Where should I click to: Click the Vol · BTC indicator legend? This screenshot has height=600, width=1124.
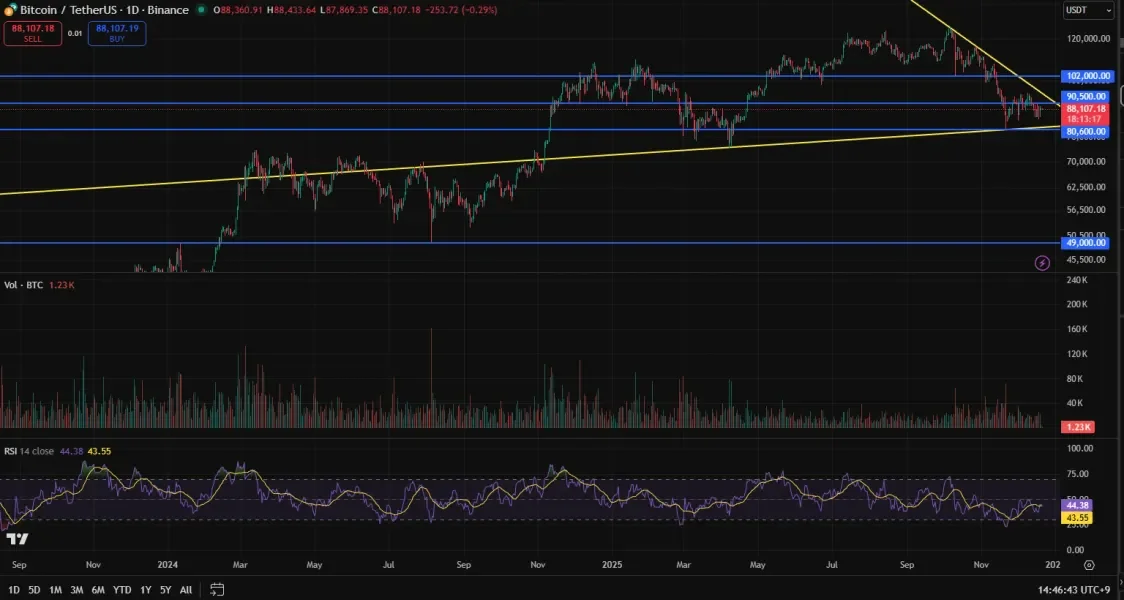point(24,285)
